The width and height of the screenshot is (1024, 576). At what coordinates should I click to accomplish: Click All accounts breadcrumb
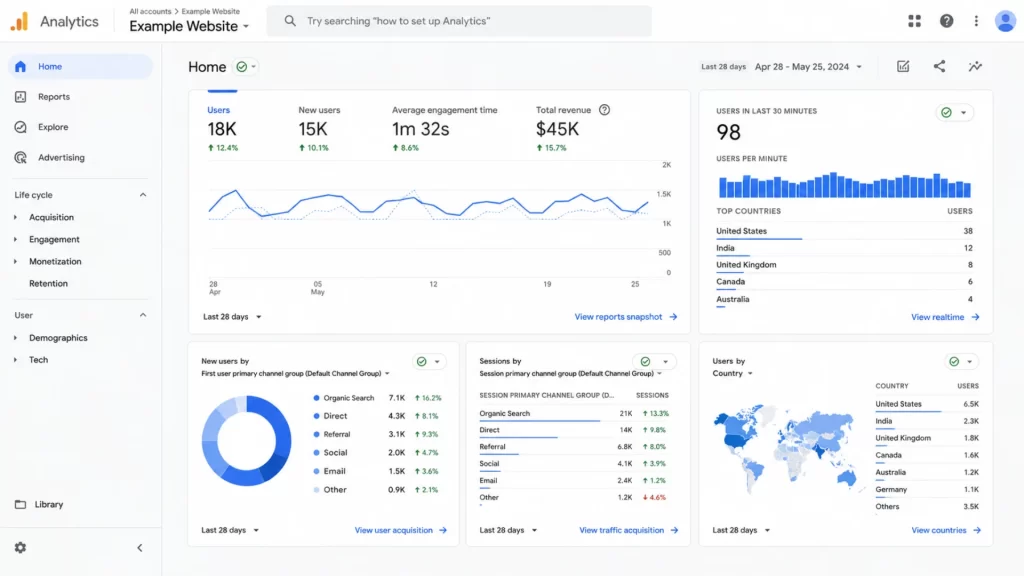[x=150, y=11]
